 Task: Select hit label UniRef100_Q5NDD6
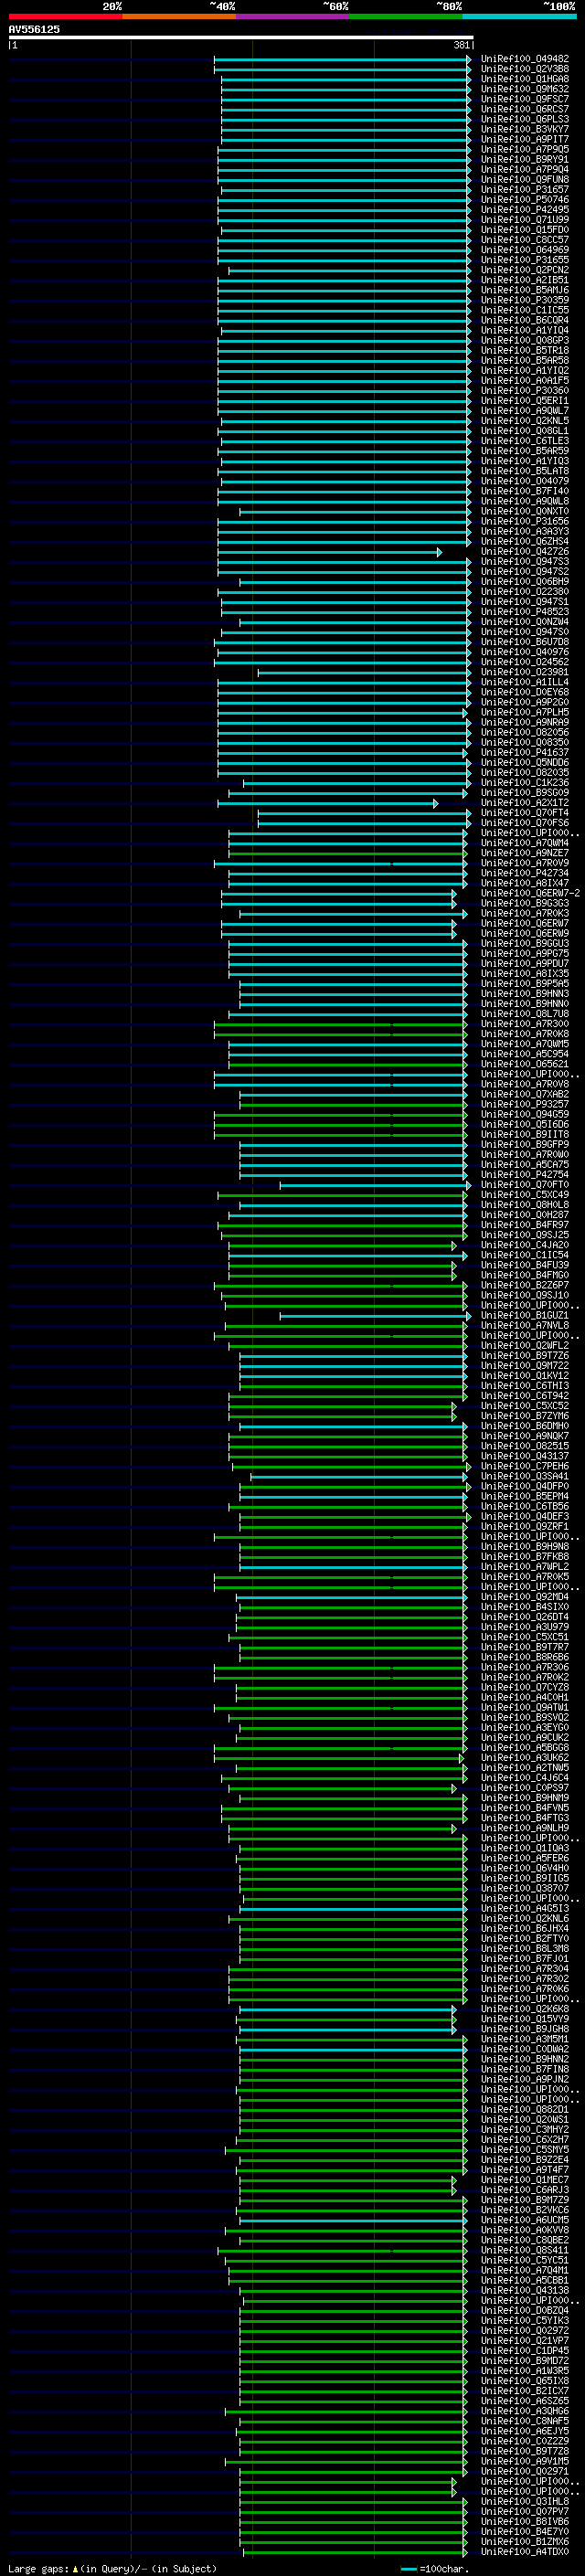[x=525, y=762]
